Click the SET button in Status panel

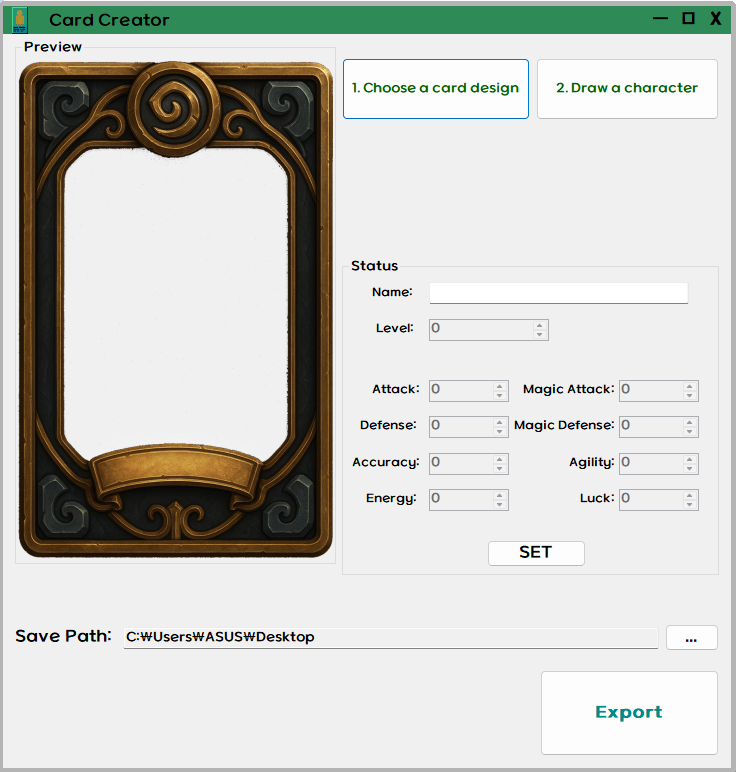click(x=536, y=553)
